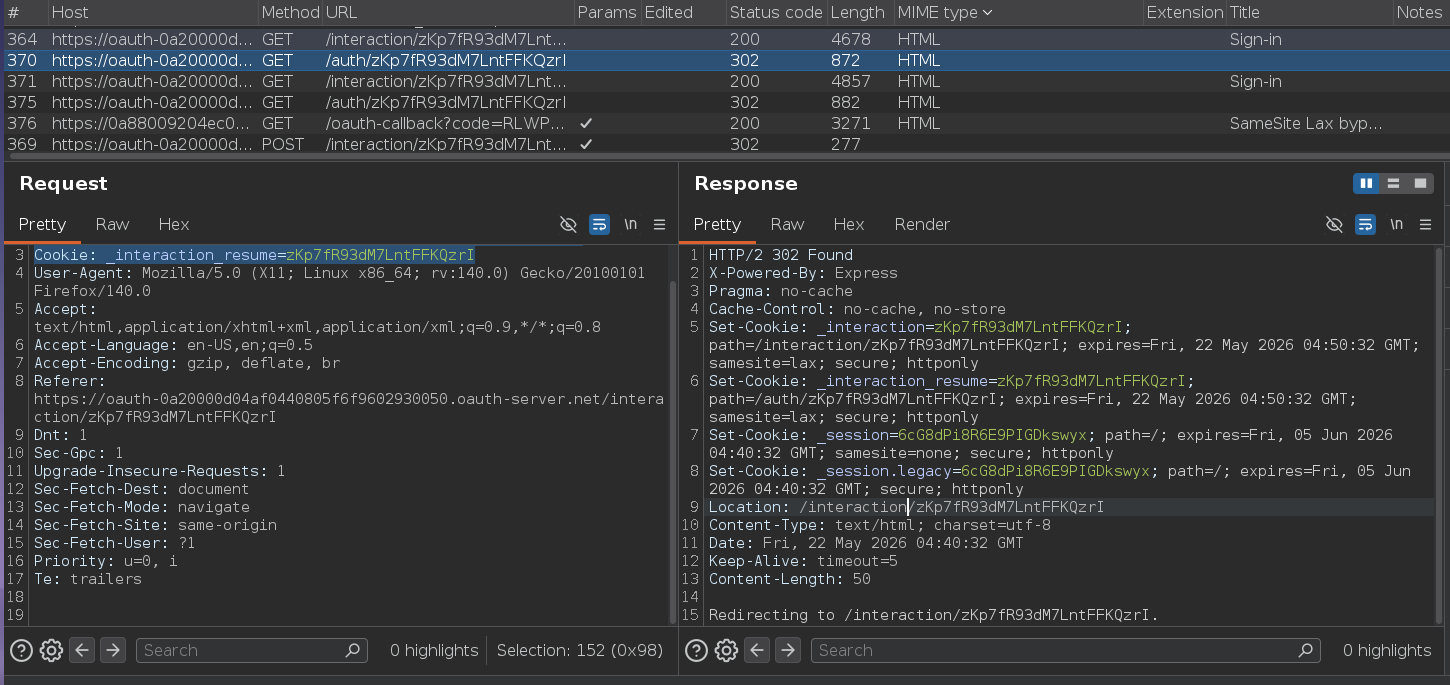Select history row 376 oauth-callback request
The image size is (1450, 685).
click(x=725, y=124)
